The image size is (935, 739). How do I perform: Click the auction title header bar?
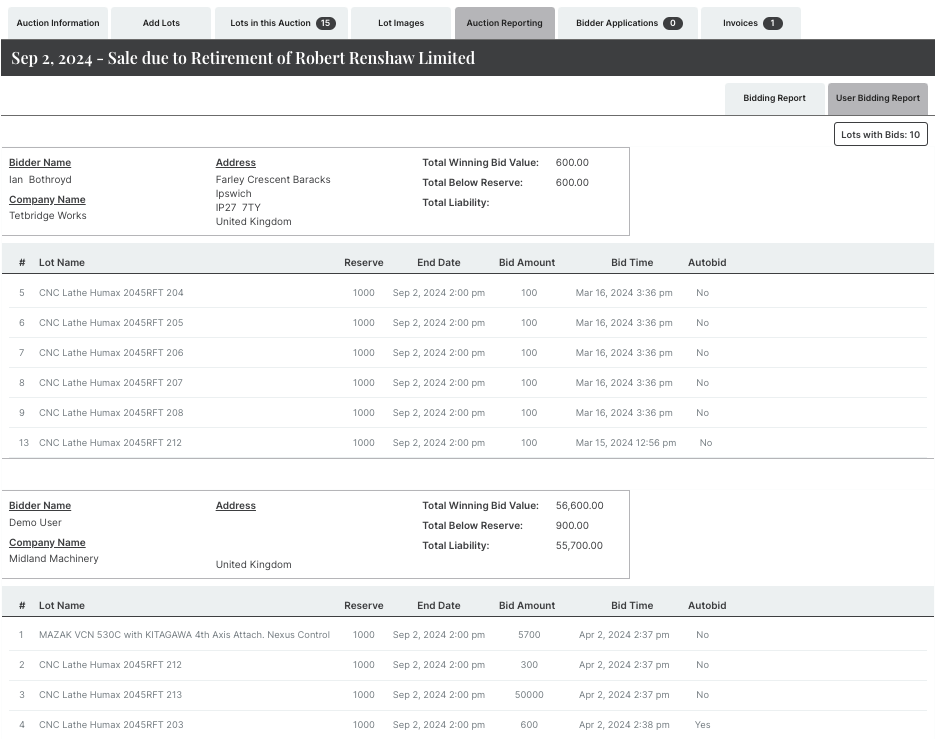(467, 58)
